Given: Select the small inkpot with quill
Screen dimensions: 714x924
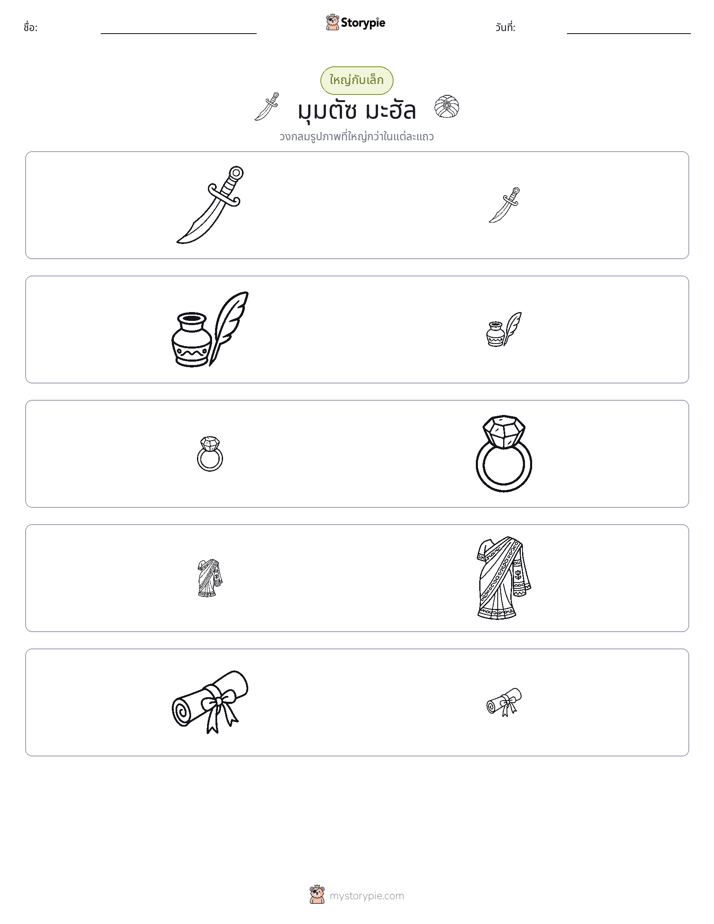Looking at the screenshot, I should (504, 329).
